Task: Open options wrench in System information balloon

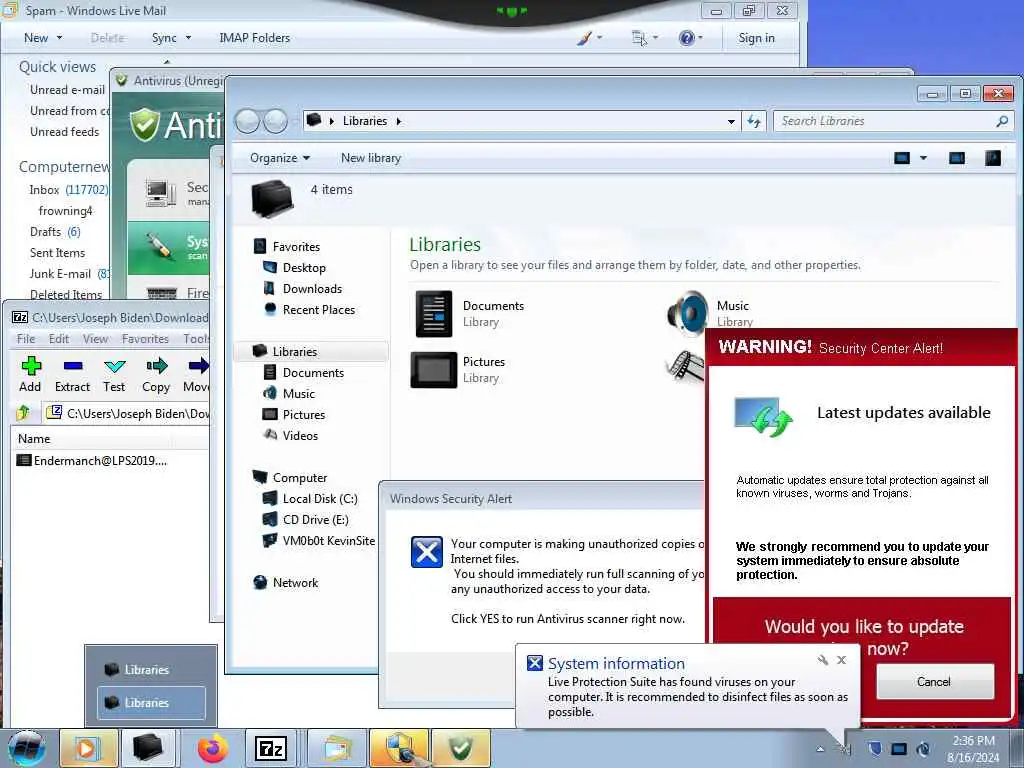Action: pos(822,660)
